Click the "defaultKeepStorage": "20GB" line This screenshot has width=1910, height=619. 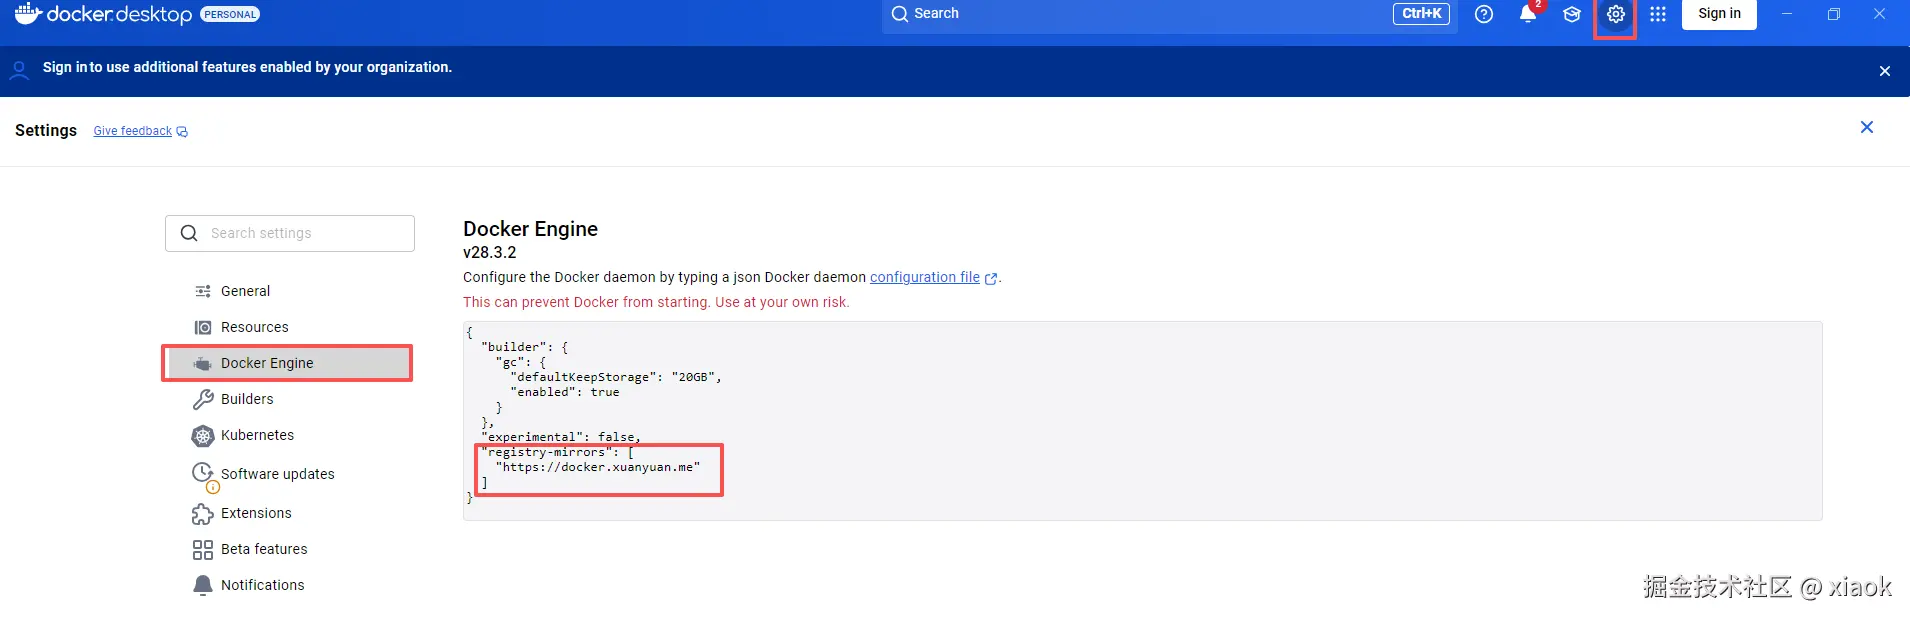[x=616, y=377]
